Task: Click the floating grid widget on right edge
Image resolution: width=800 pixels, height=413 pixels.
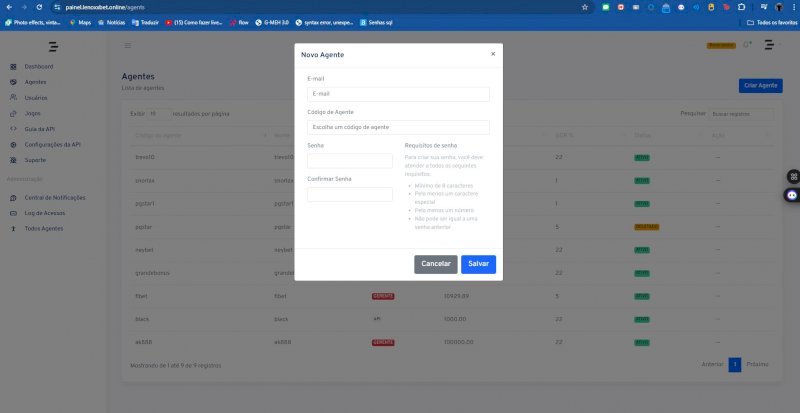Action: coord(793,177)
